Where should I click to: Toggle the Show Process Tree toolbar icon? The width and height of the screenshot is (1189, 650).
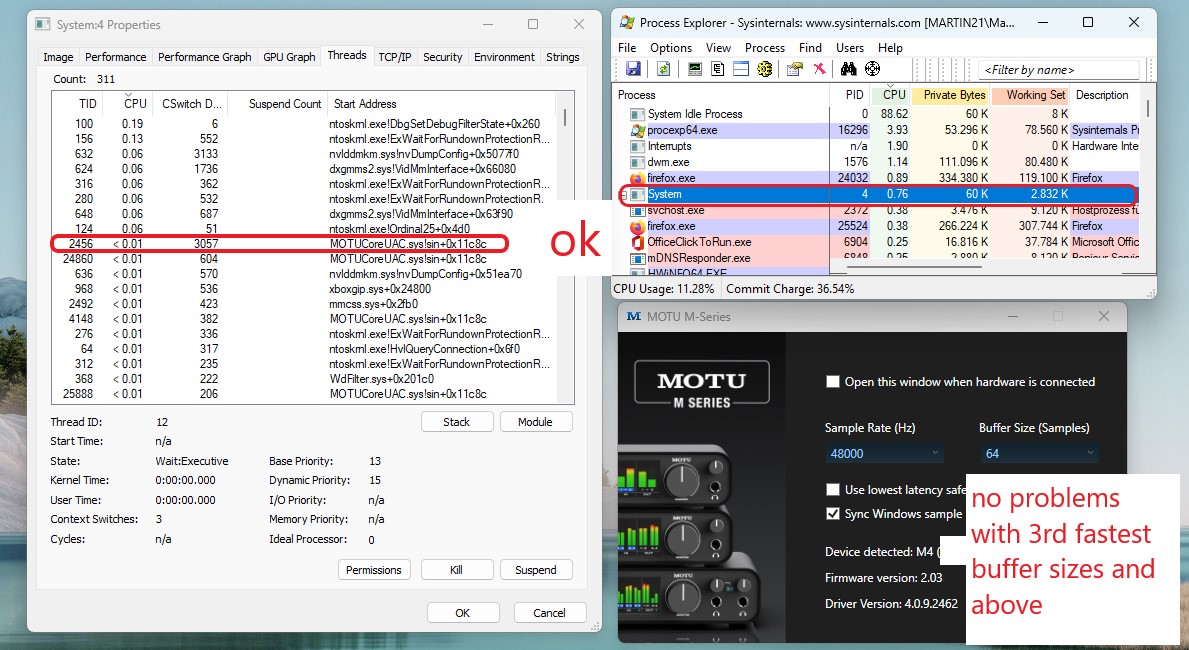click(717, 69)
